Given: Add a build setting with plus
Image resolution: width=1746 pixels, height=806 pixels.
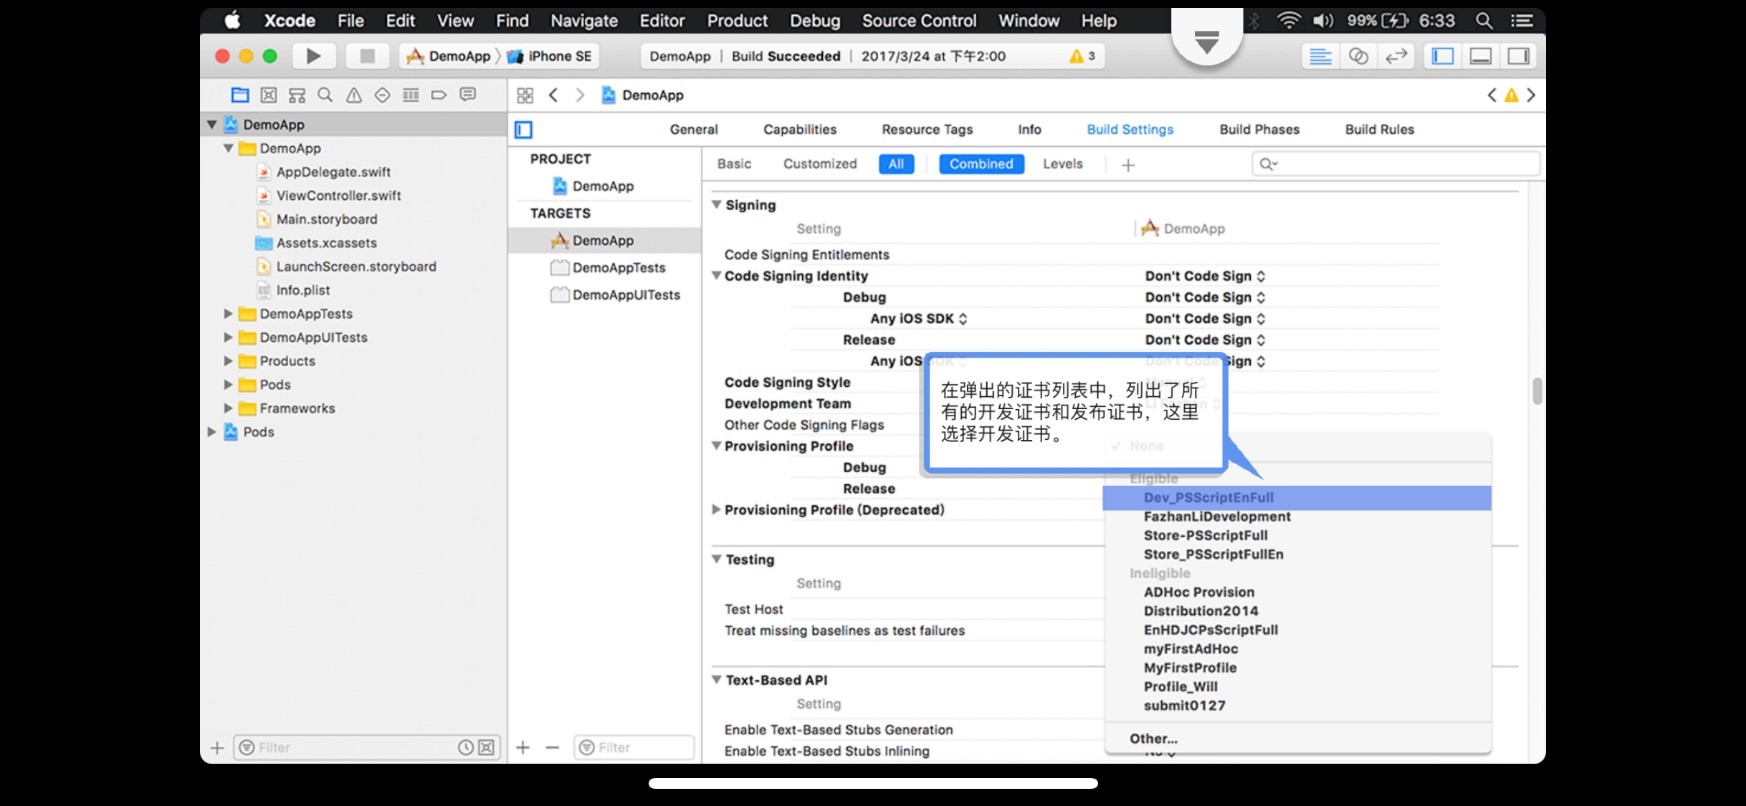Looking at the screenshot, I should 1128,165.
